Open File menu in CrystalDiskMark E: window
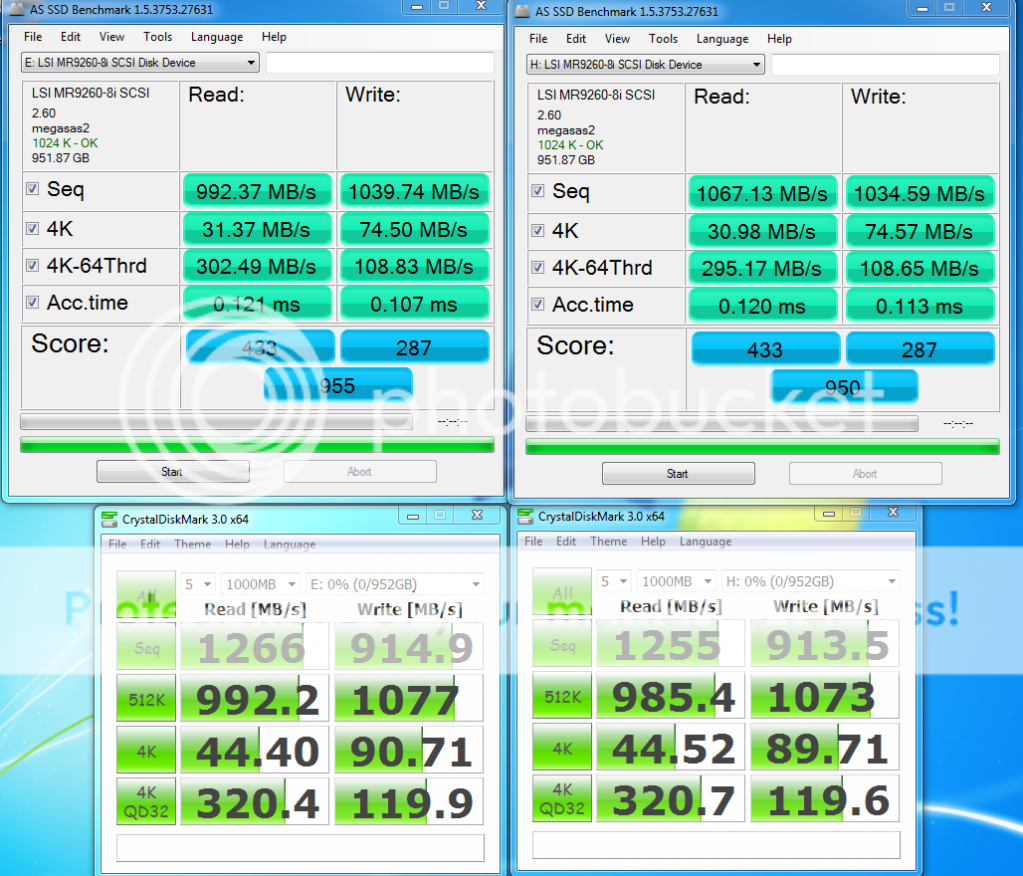This screenshot has width=1023, height=876. [x=117, y=544]
